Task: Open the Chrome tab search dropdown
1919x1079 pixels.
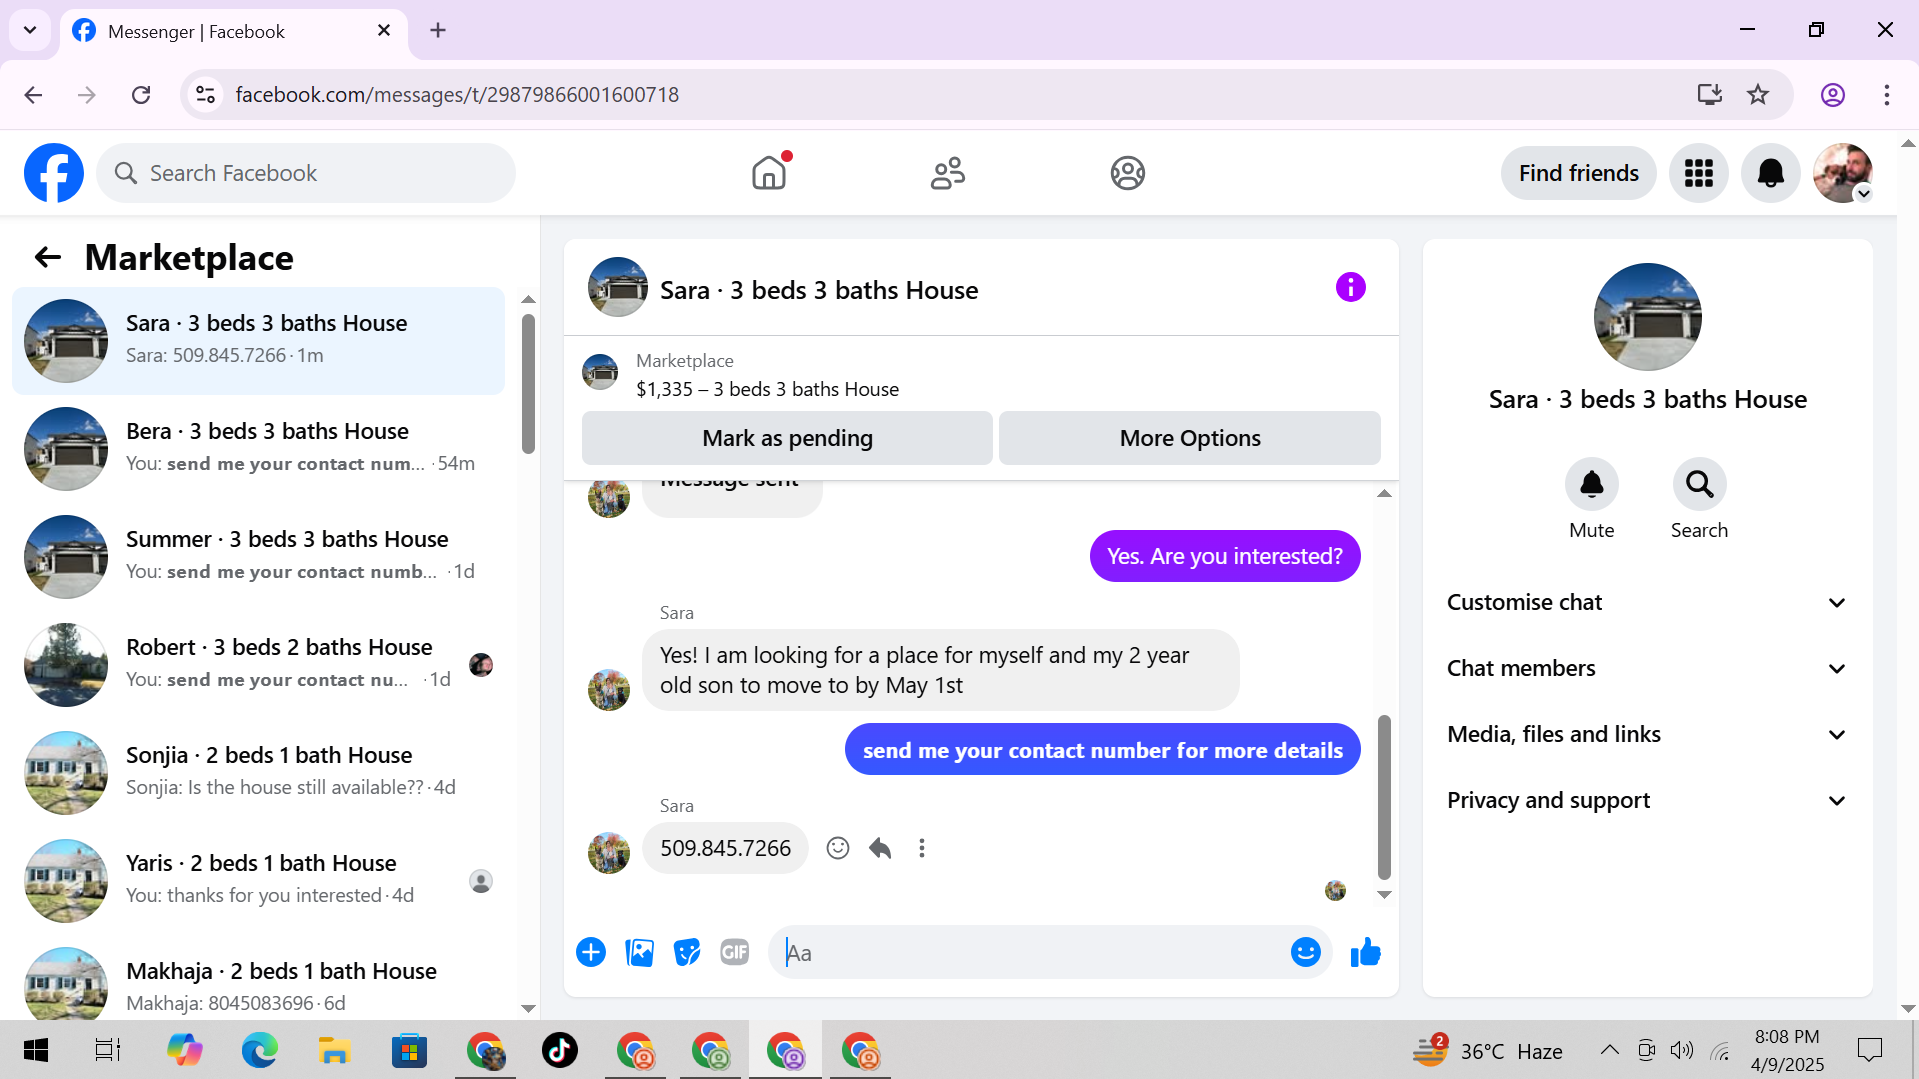Action: [x=30, y=30]
